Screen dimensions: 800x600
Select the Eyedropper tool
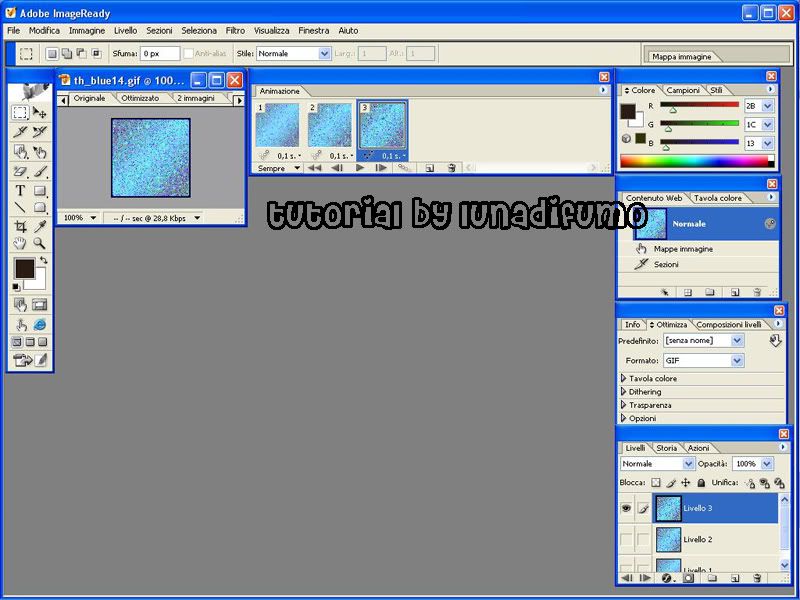click(x=40, y=227)
